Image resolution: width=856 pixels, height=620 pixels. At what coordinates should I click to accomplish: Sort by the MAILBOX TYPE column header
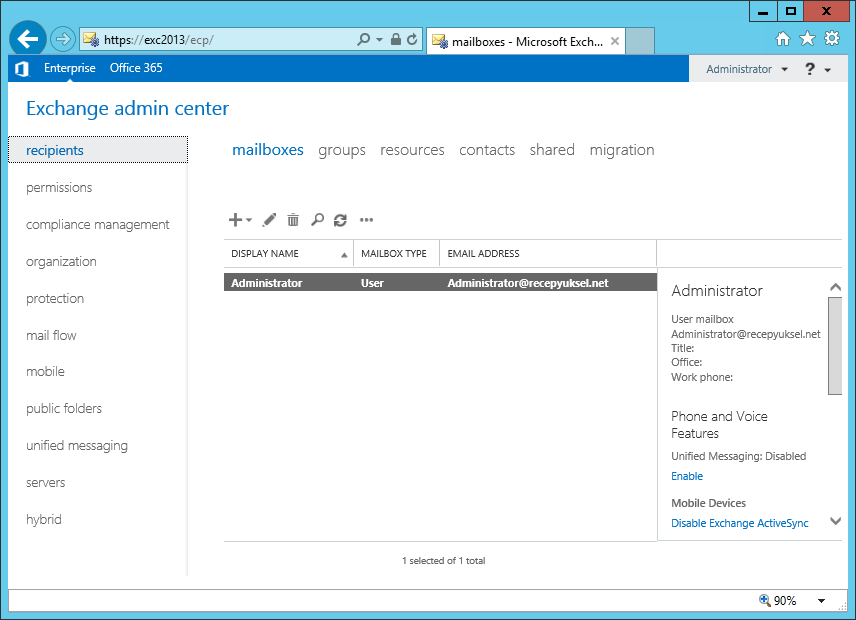[396, 254]
